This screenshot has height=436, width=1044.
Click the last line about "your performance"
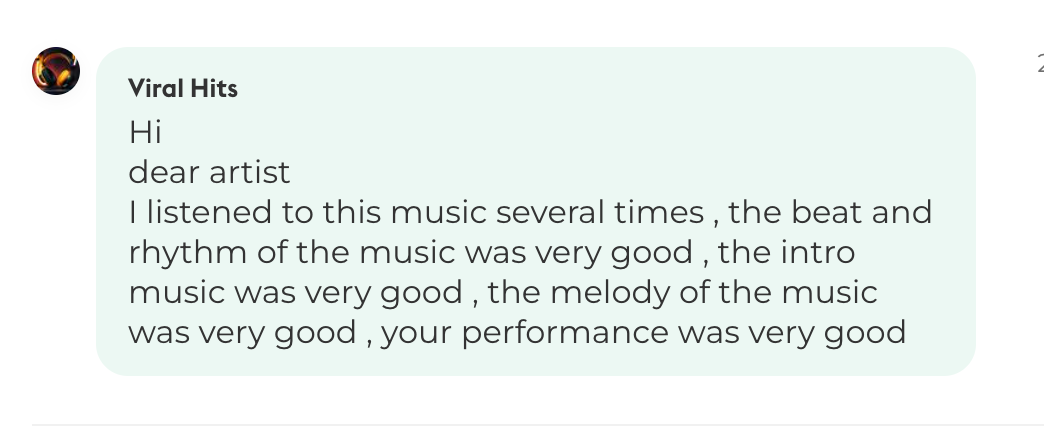coord(517,332)
